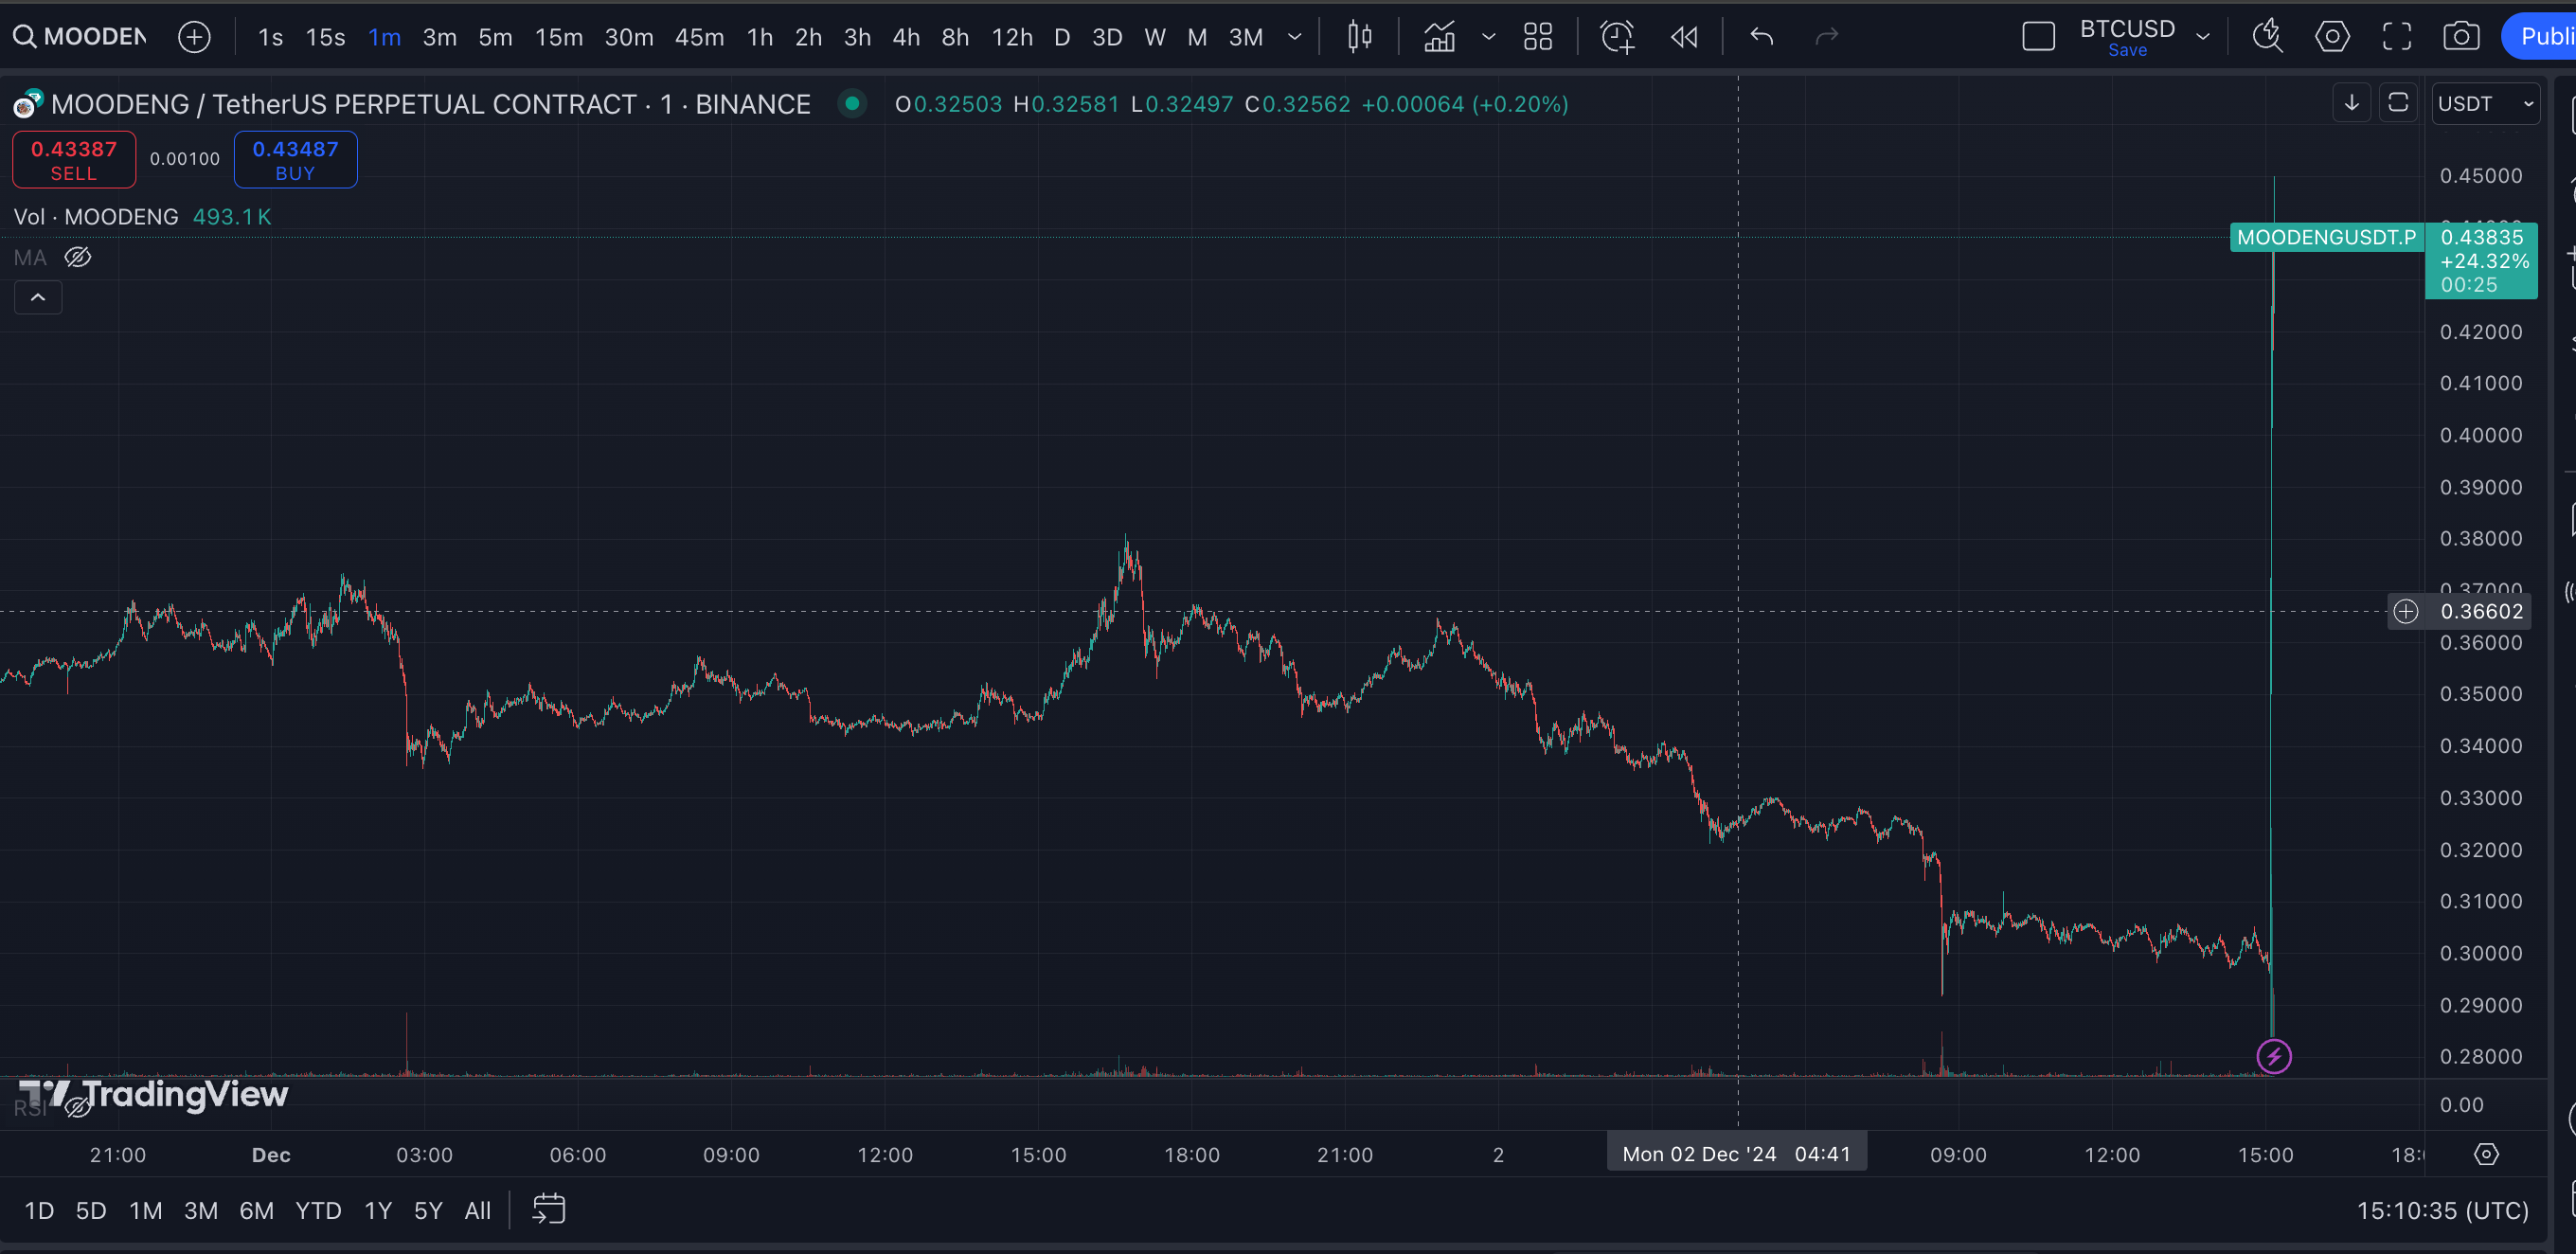
Task: Open the USDT currency dropdown
Action: [x=2485, y=104]
